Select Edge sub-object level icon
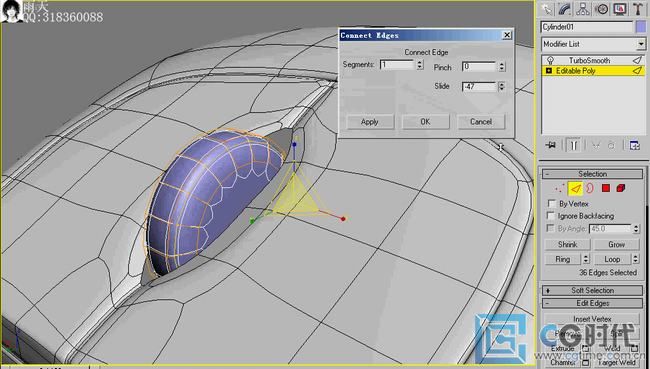650x369 pixels. (x=575, y=189)
